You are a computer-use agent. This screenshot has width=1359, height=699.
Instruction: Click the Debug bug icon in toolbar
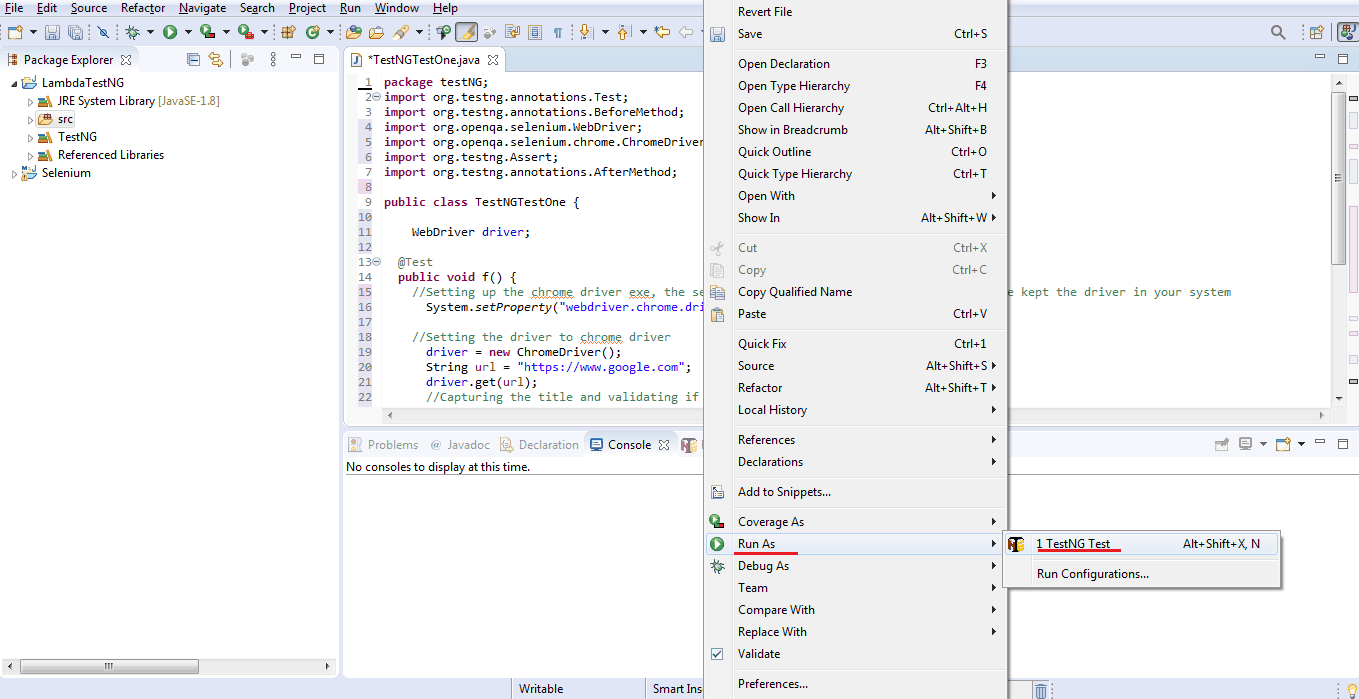pos(132,32)
